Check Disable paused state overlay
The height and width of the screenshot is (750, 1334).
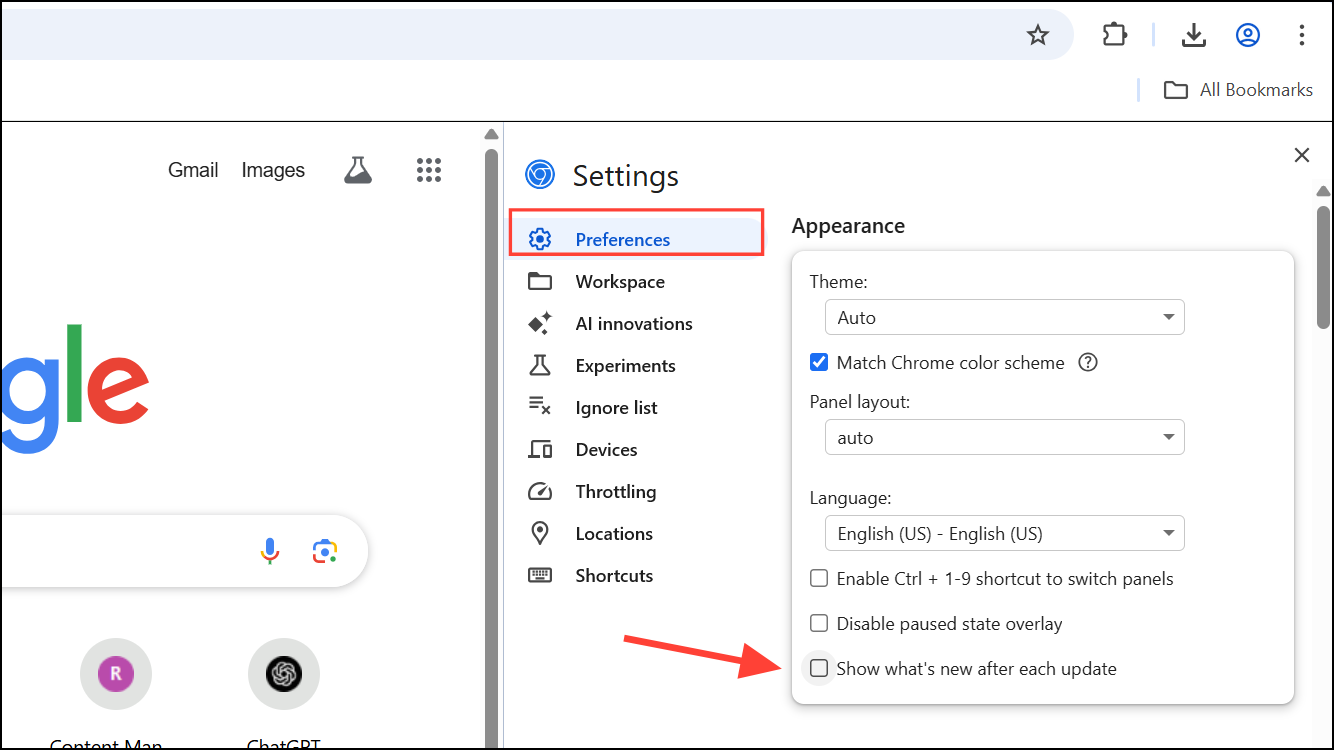819,624
